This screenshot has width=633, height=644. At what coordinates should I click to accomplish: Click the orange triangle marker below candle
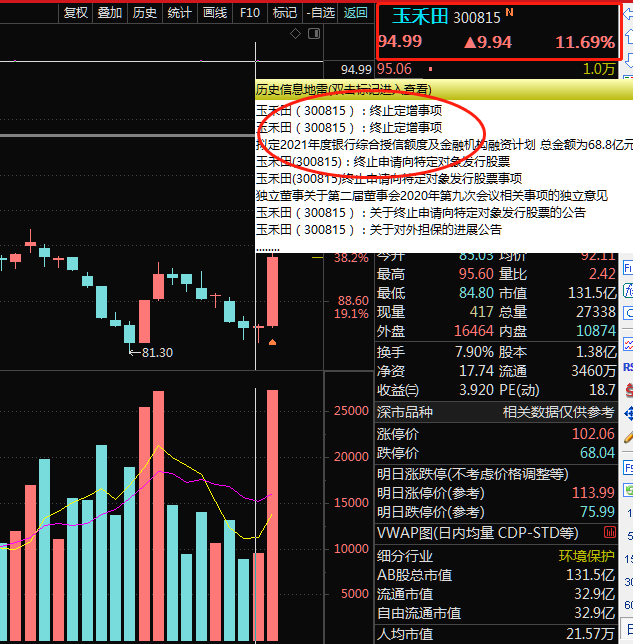(x=272, y=342)
